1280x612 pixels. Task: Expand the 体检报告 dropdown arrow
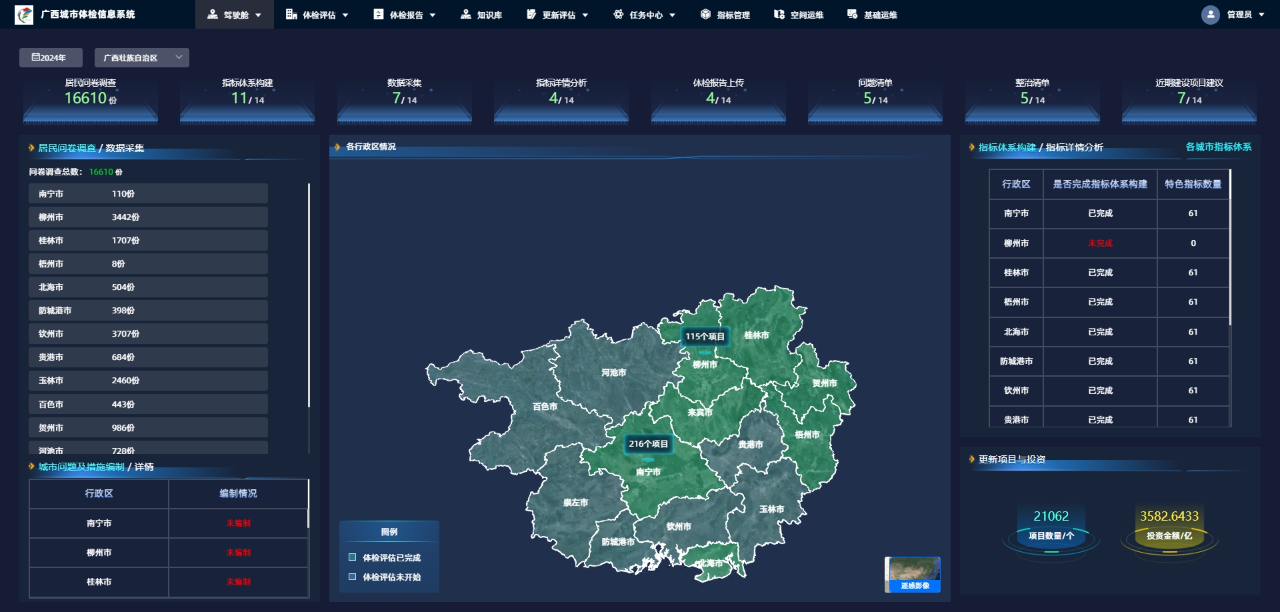pos(433,16)
